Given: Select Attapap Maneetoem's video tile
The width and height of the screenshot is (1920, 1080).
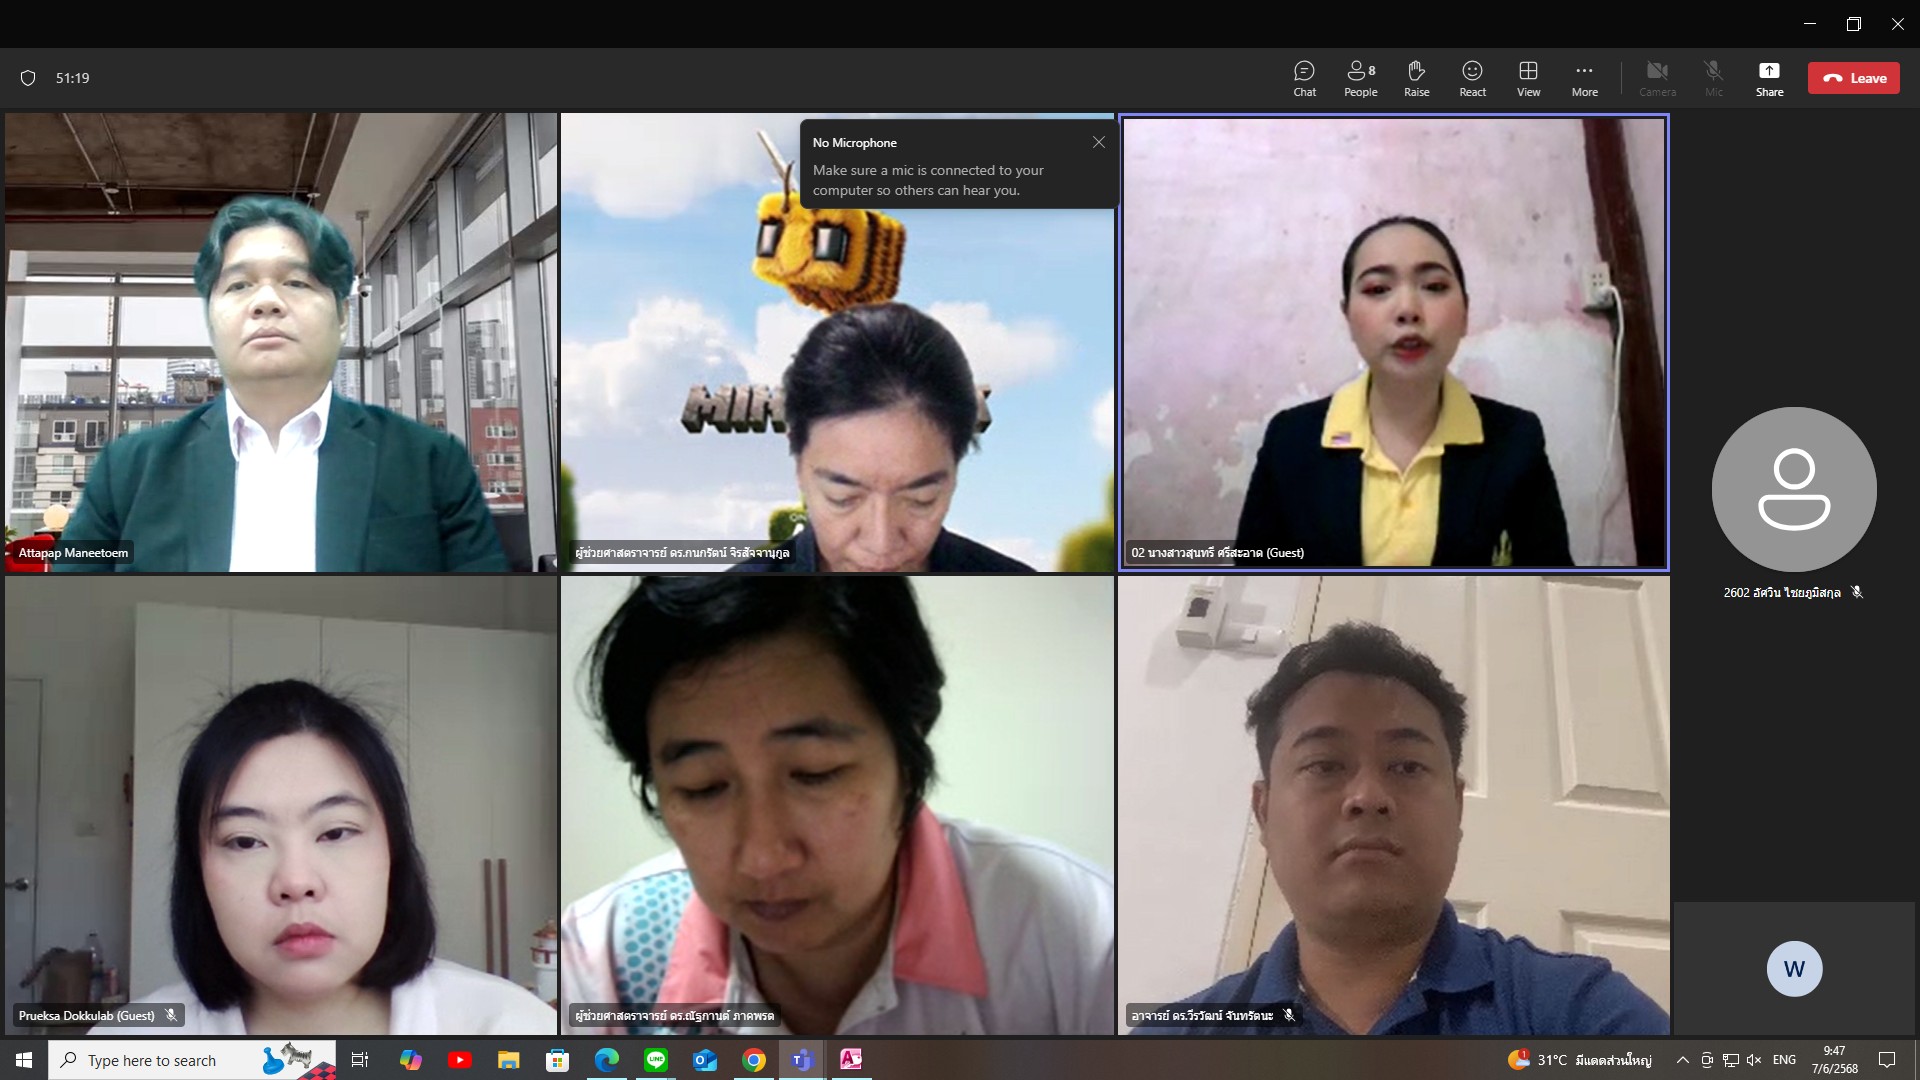Looking at the screenshot, I should (x=280, y=342).
